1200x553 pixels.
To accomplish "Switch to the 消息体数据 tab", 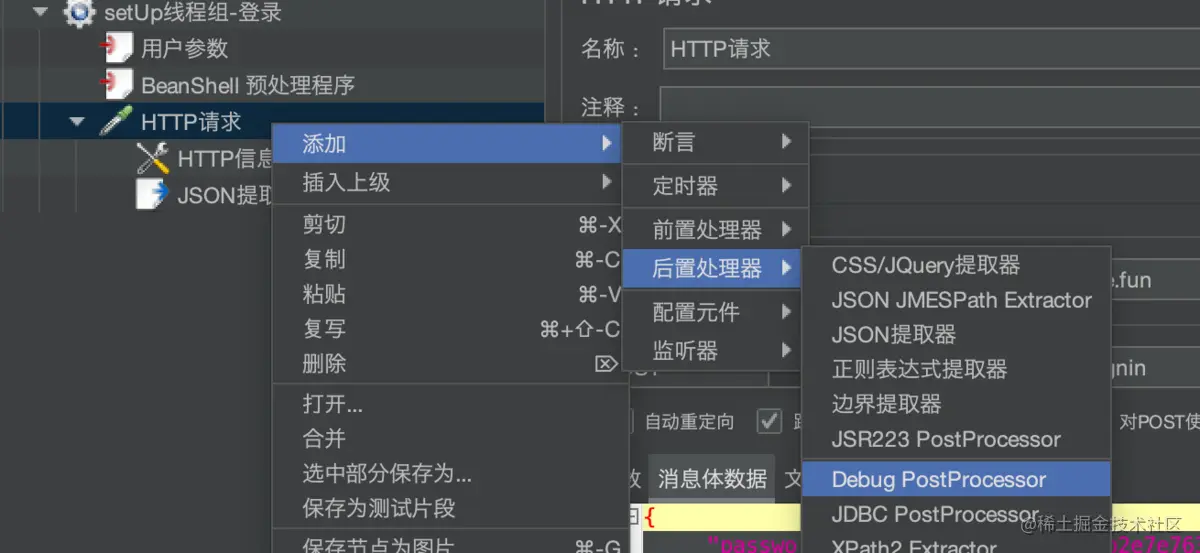I will click(x=712, y=479).
